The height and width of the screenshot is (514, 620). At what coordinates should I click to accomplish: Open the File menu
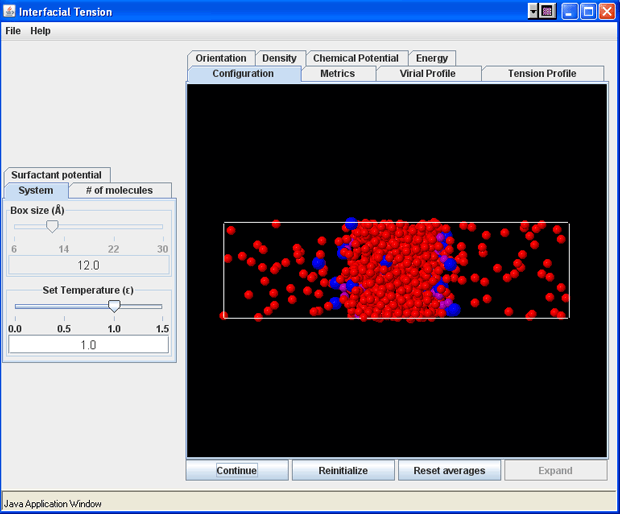click(13, 31)
